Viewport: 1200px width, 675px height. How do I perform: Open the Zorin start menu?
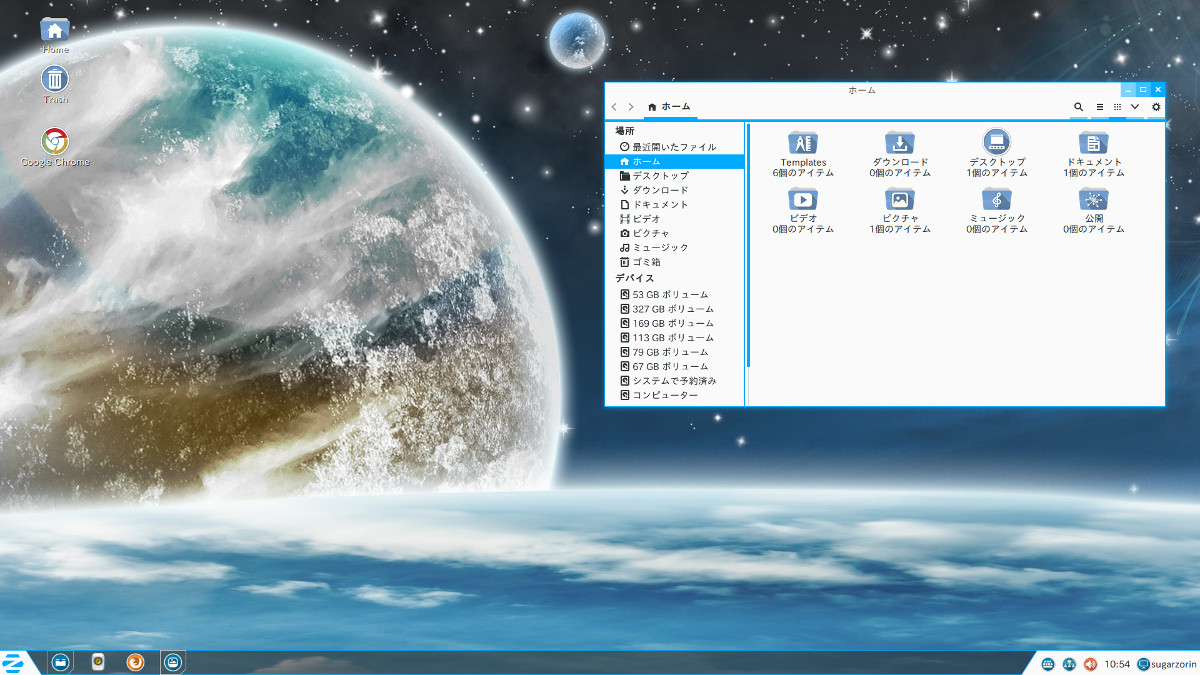click(x=14, y=662)
